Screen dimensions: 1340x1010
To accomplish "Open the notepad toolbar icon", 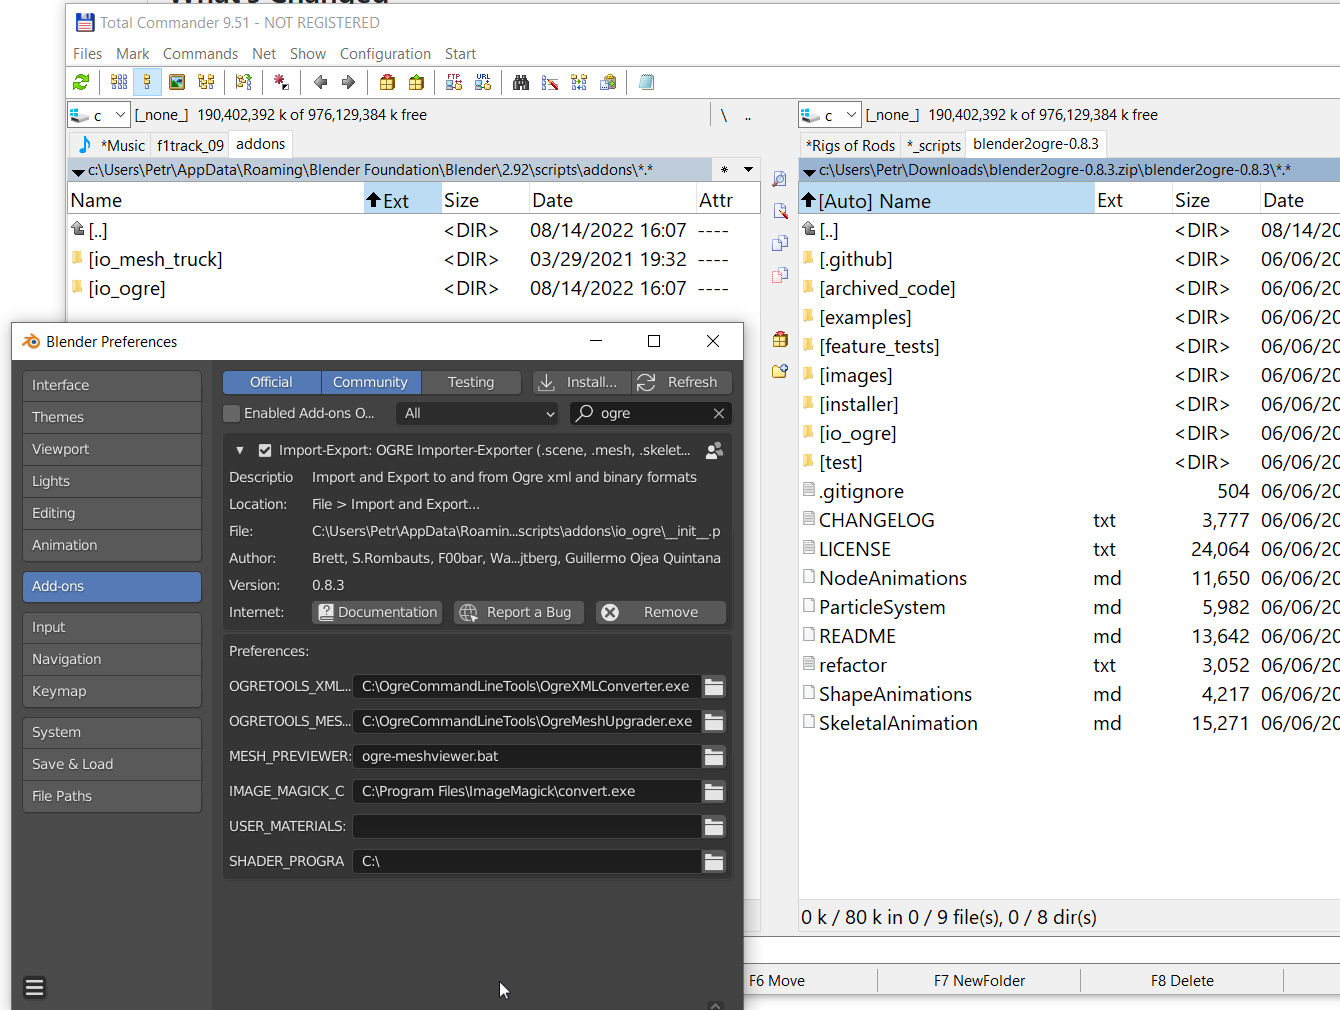I will (646, 82).
